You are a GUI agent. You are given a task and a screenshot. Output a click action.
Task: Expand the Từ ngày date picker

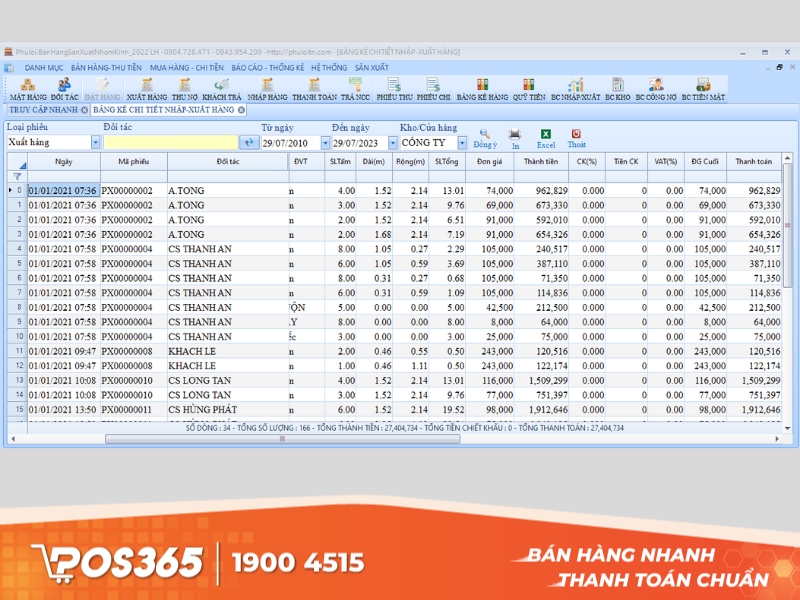323,142
